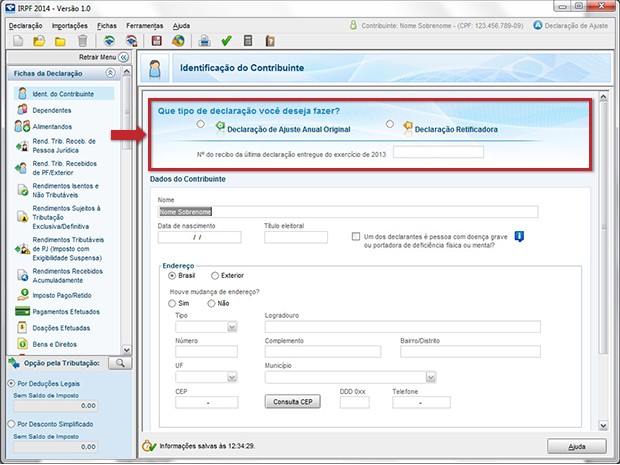This screenshot has width=620, height=465.
Task: Select Declaração de Ajuste Anual Original radio
Action: [x=200, y=124]
